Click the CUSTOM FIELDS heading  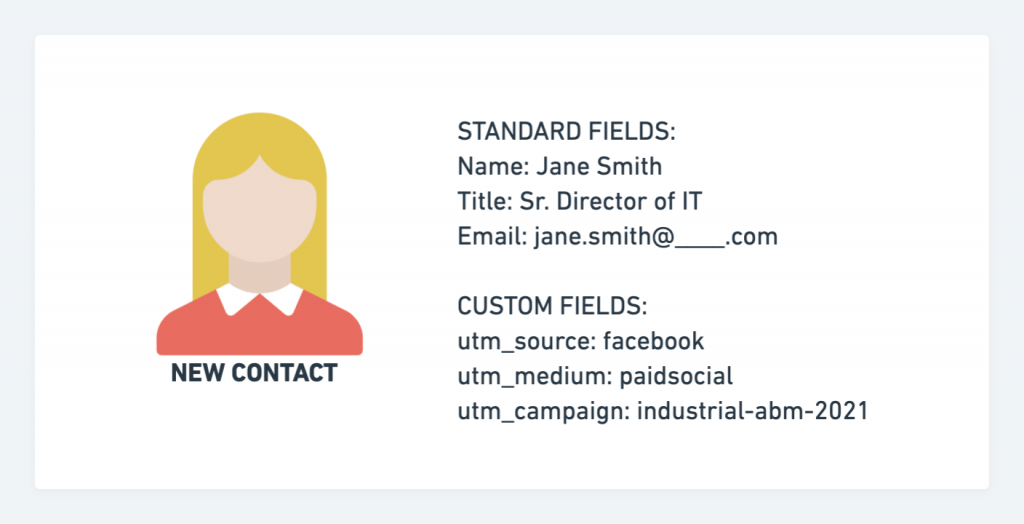coord(552,306)
